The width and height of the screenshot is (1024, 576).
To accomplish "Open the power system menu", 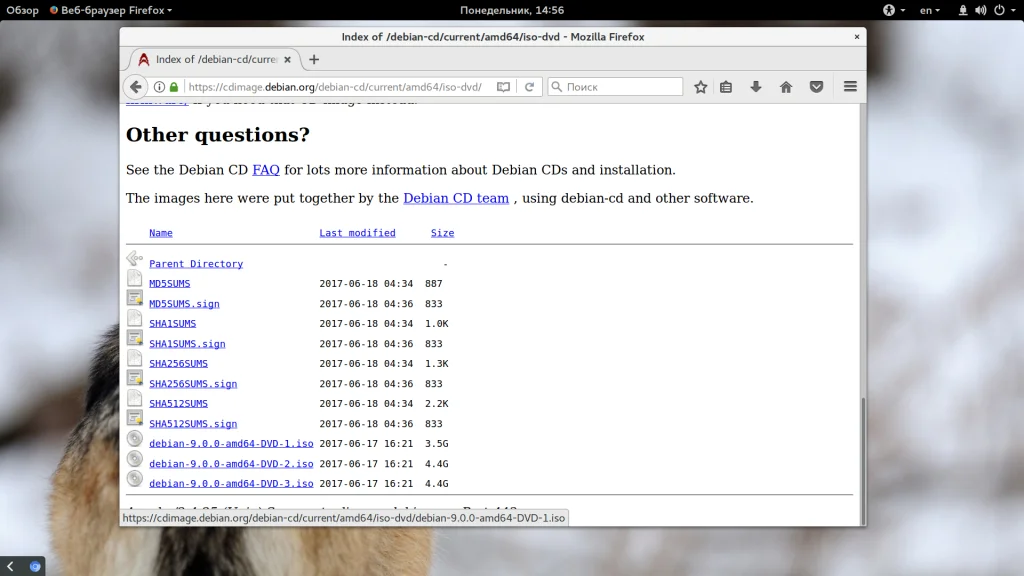I will [1003, 10].
